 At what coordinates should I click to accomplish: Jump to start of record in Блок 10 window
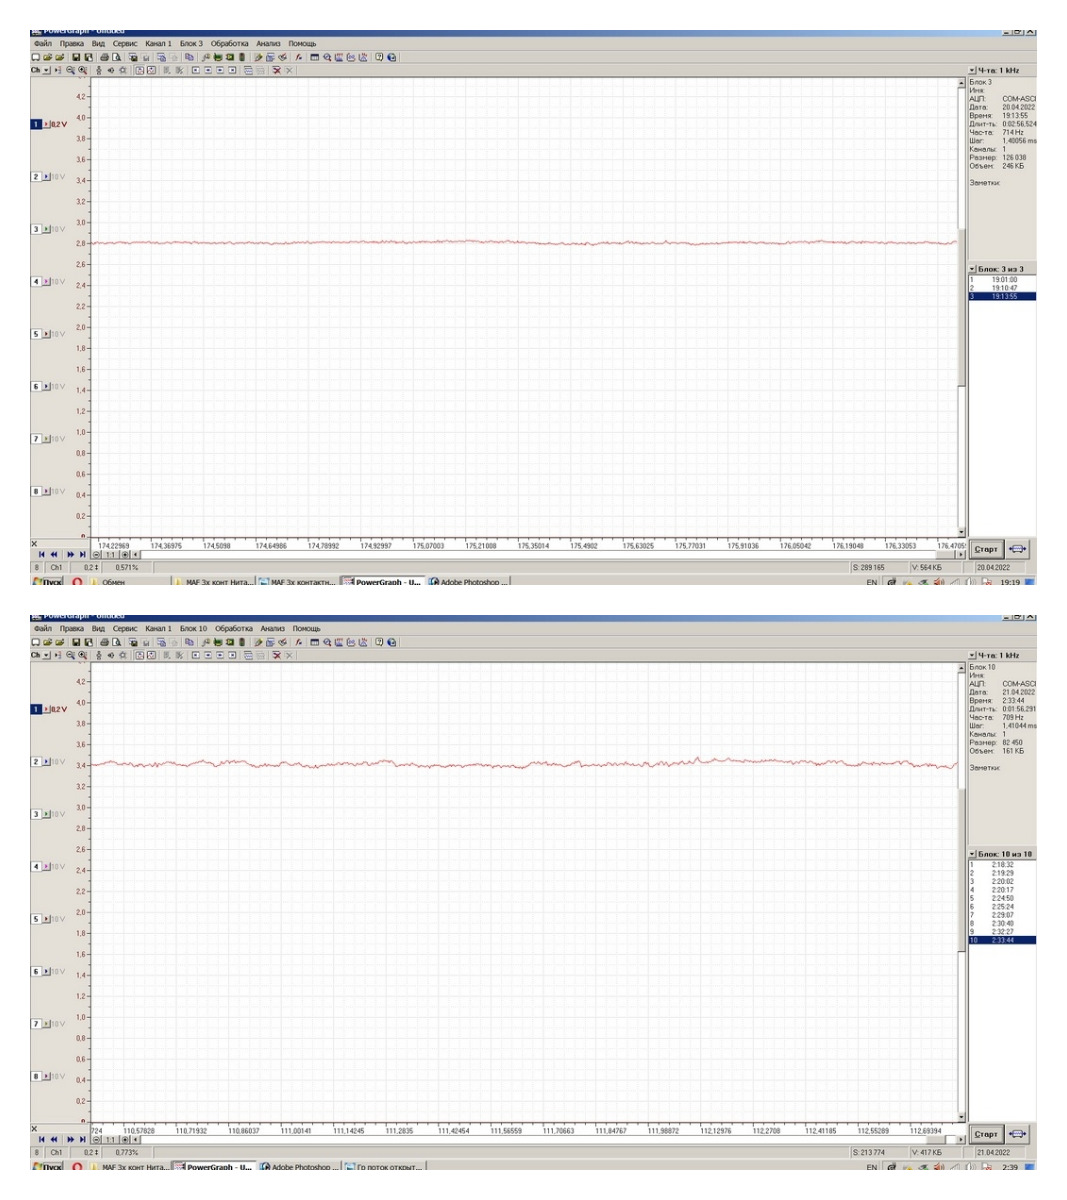click(x=41, y=1139)
